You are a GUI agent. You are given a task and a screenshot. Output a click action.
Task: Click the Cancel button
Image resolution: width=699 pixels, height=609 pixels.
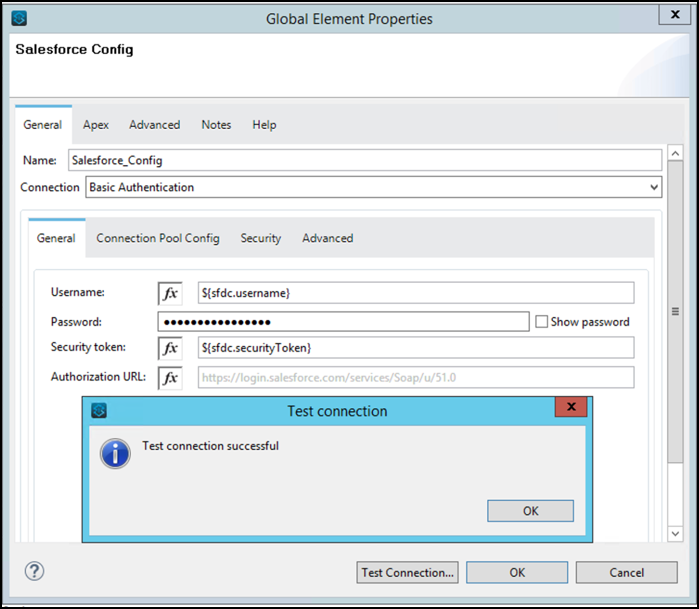[627, 572]
